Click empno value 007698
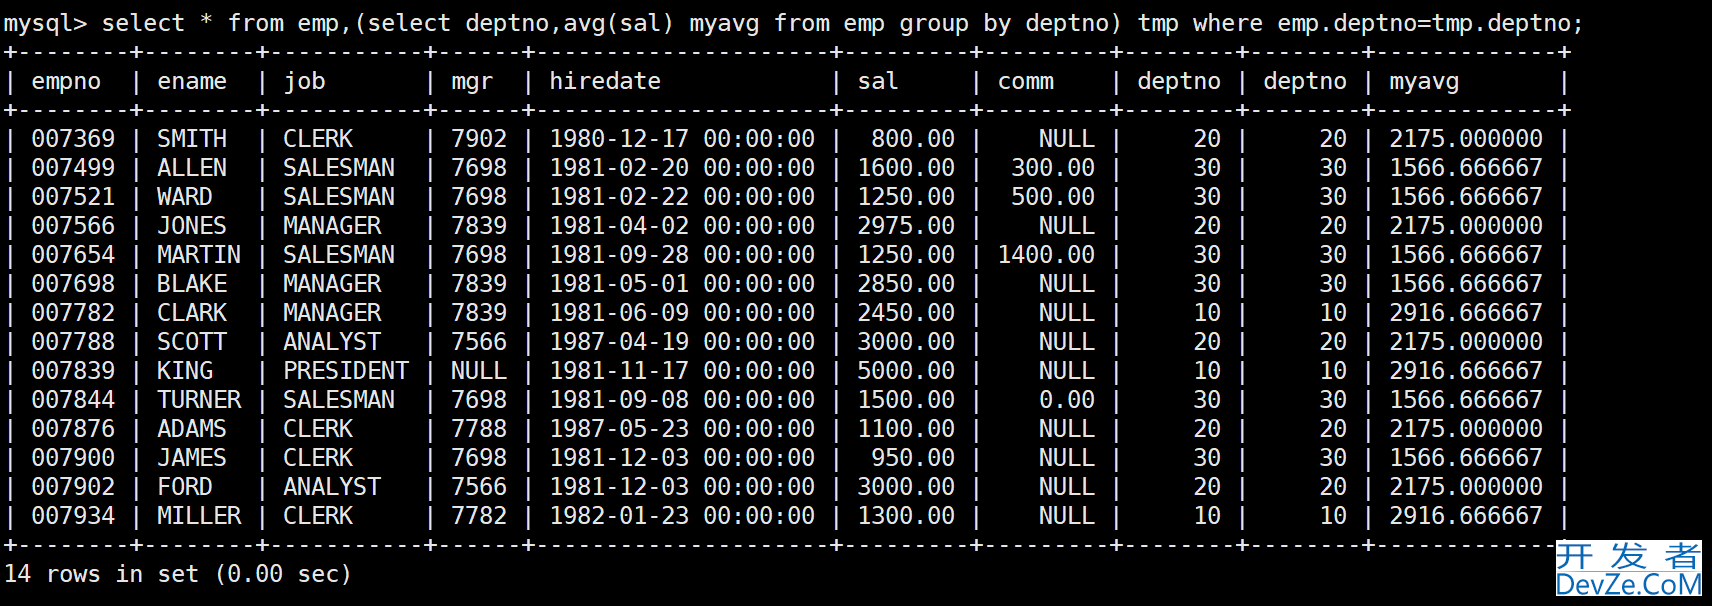Screen dimensions: 1712x606 (x=73, y=284)
